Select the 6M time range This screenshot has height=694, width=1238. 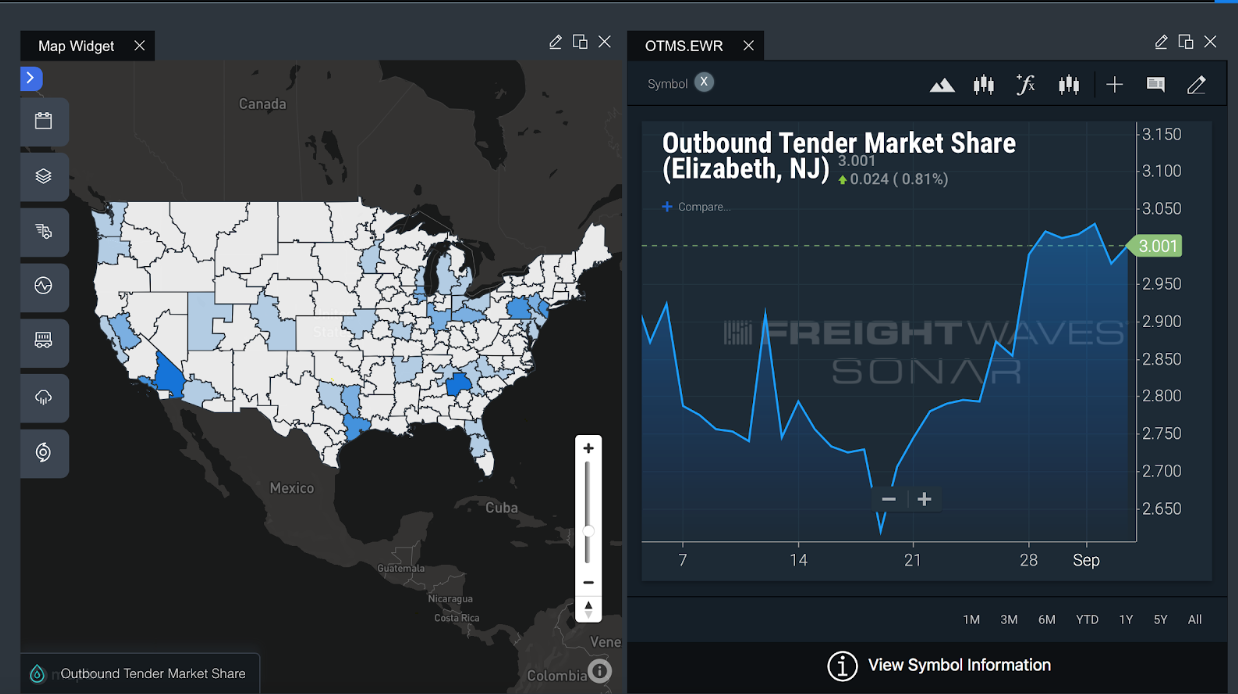(x=1047, y=620)
